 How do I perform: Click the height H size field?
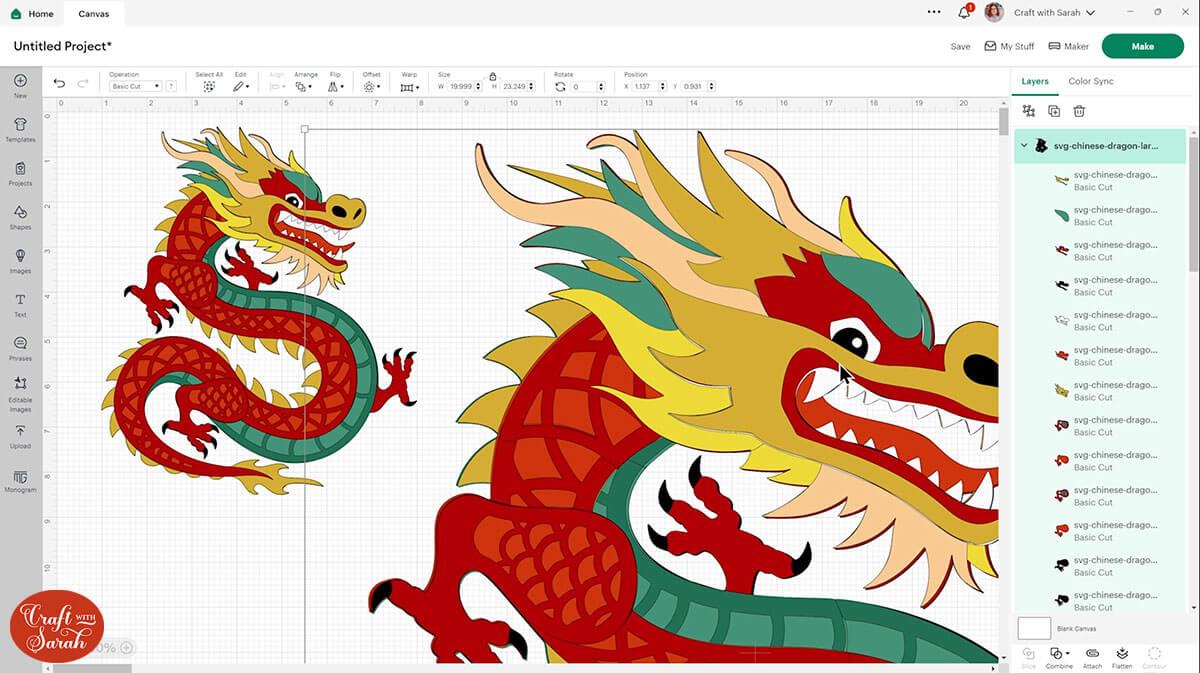coord(517,87)
